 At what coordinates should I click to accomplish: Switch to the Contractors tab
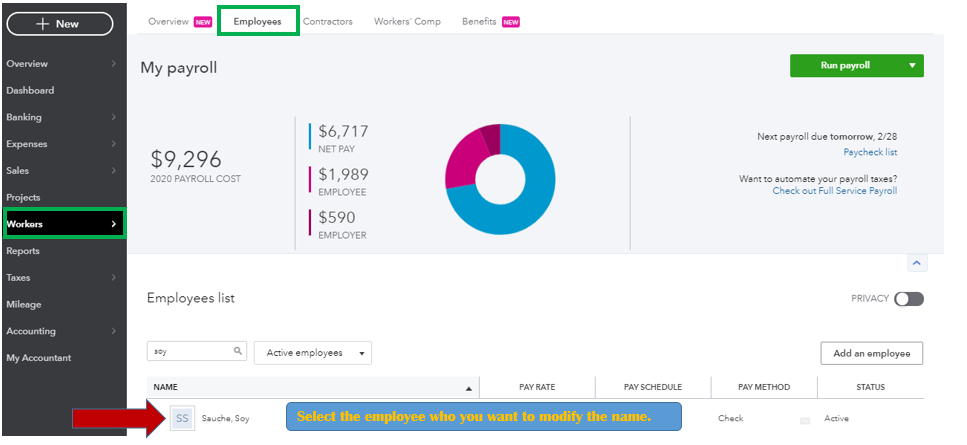tap(327, 22)
